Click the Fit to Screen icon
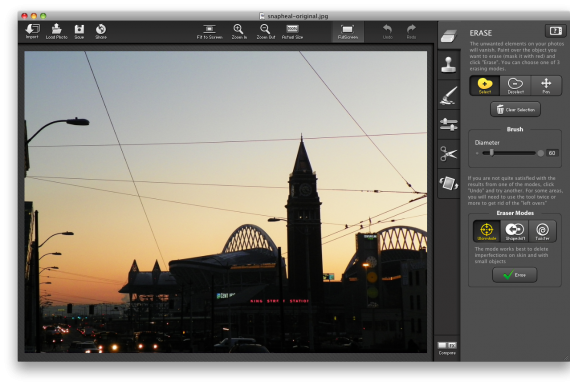Viewport: 570px width, 386px height. click(x=209, y=32)
